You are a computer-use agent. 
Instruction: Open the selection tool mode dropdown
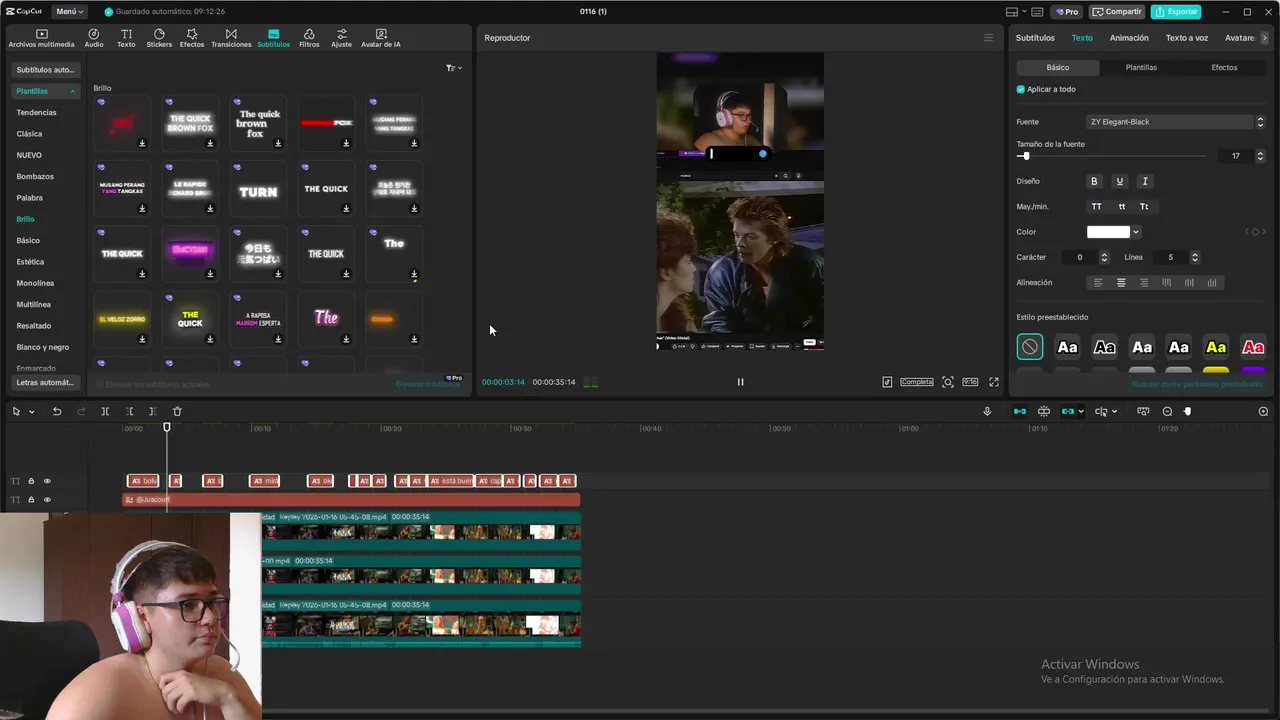(32, 412)
